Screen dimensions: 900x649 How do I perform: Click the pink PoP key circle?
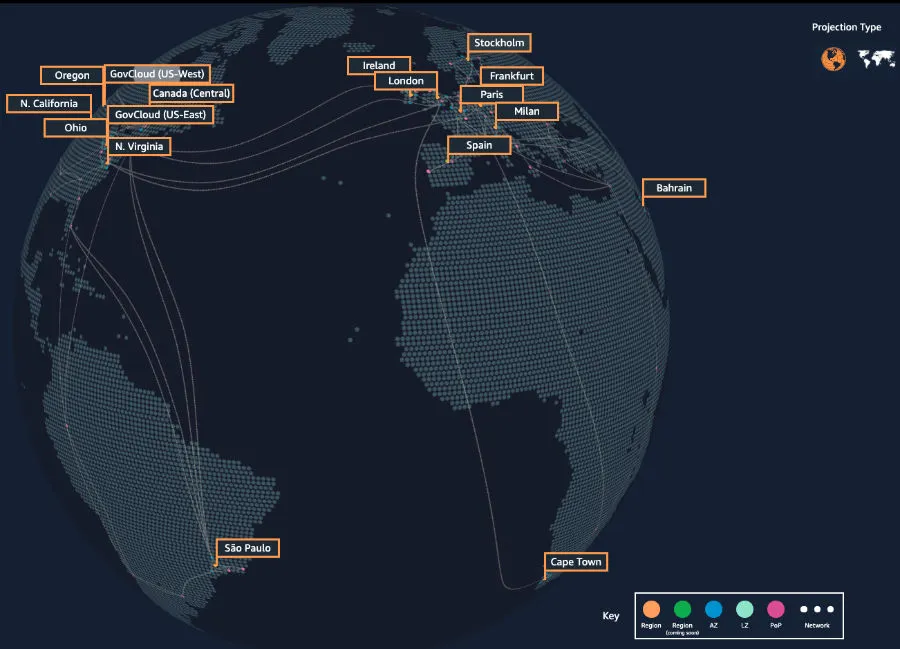point(775,609)
